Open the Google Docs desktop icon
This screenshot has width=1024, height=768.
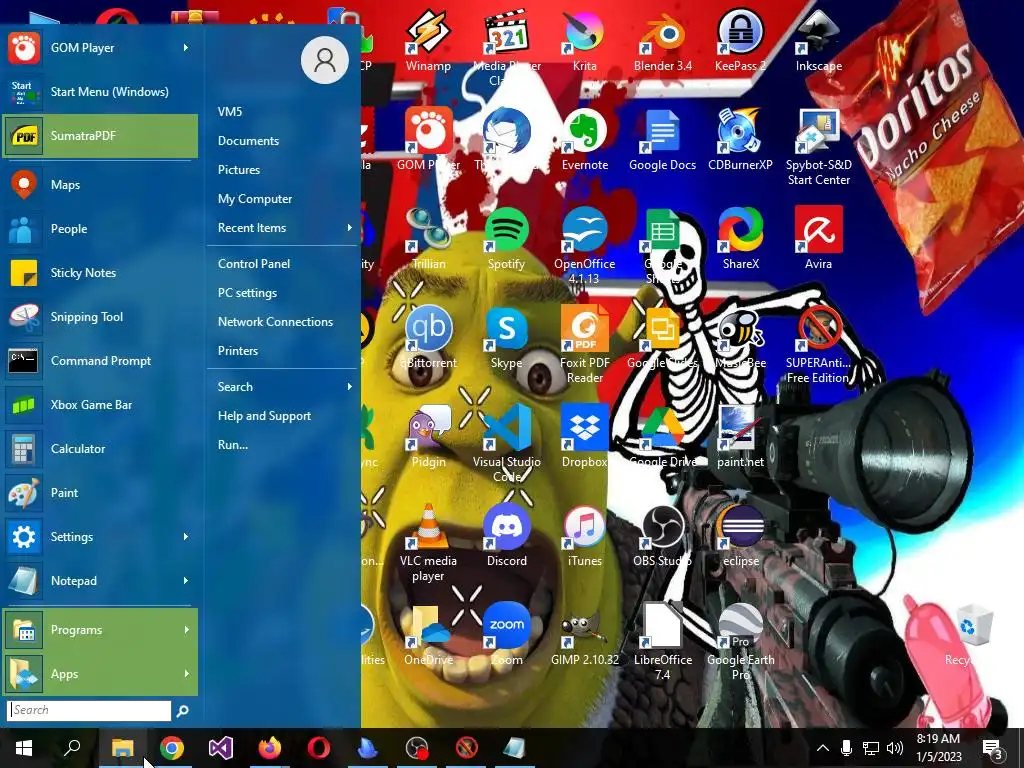663,140
